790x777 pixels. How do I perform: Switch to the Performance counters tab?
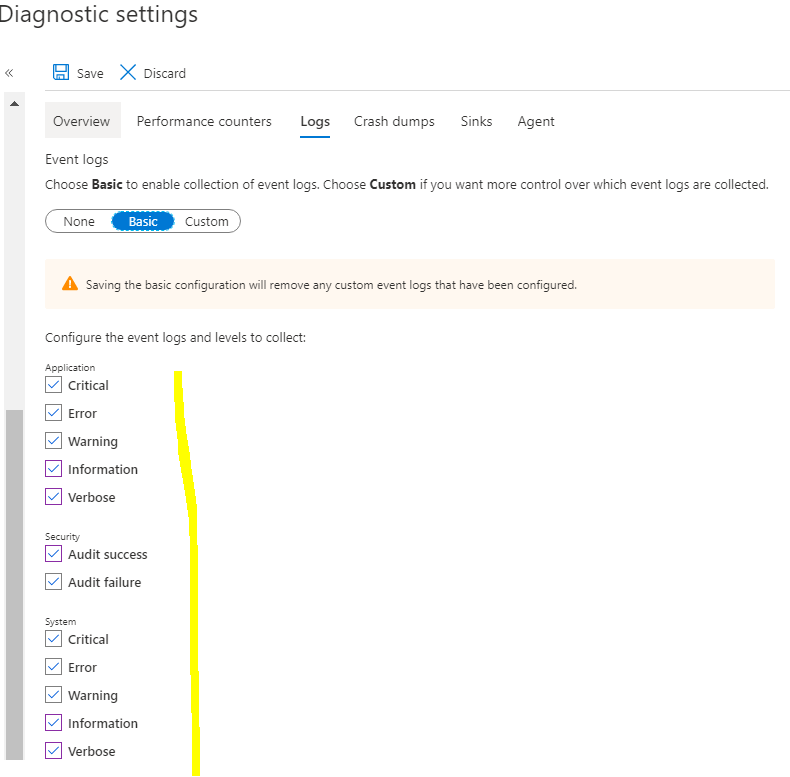204,121
